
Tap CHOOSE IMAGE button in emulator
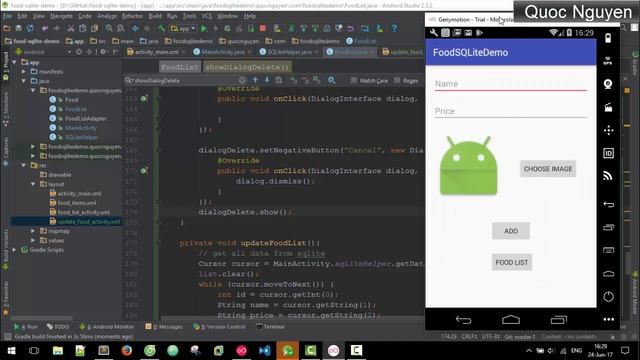click(x=548, y=169)
